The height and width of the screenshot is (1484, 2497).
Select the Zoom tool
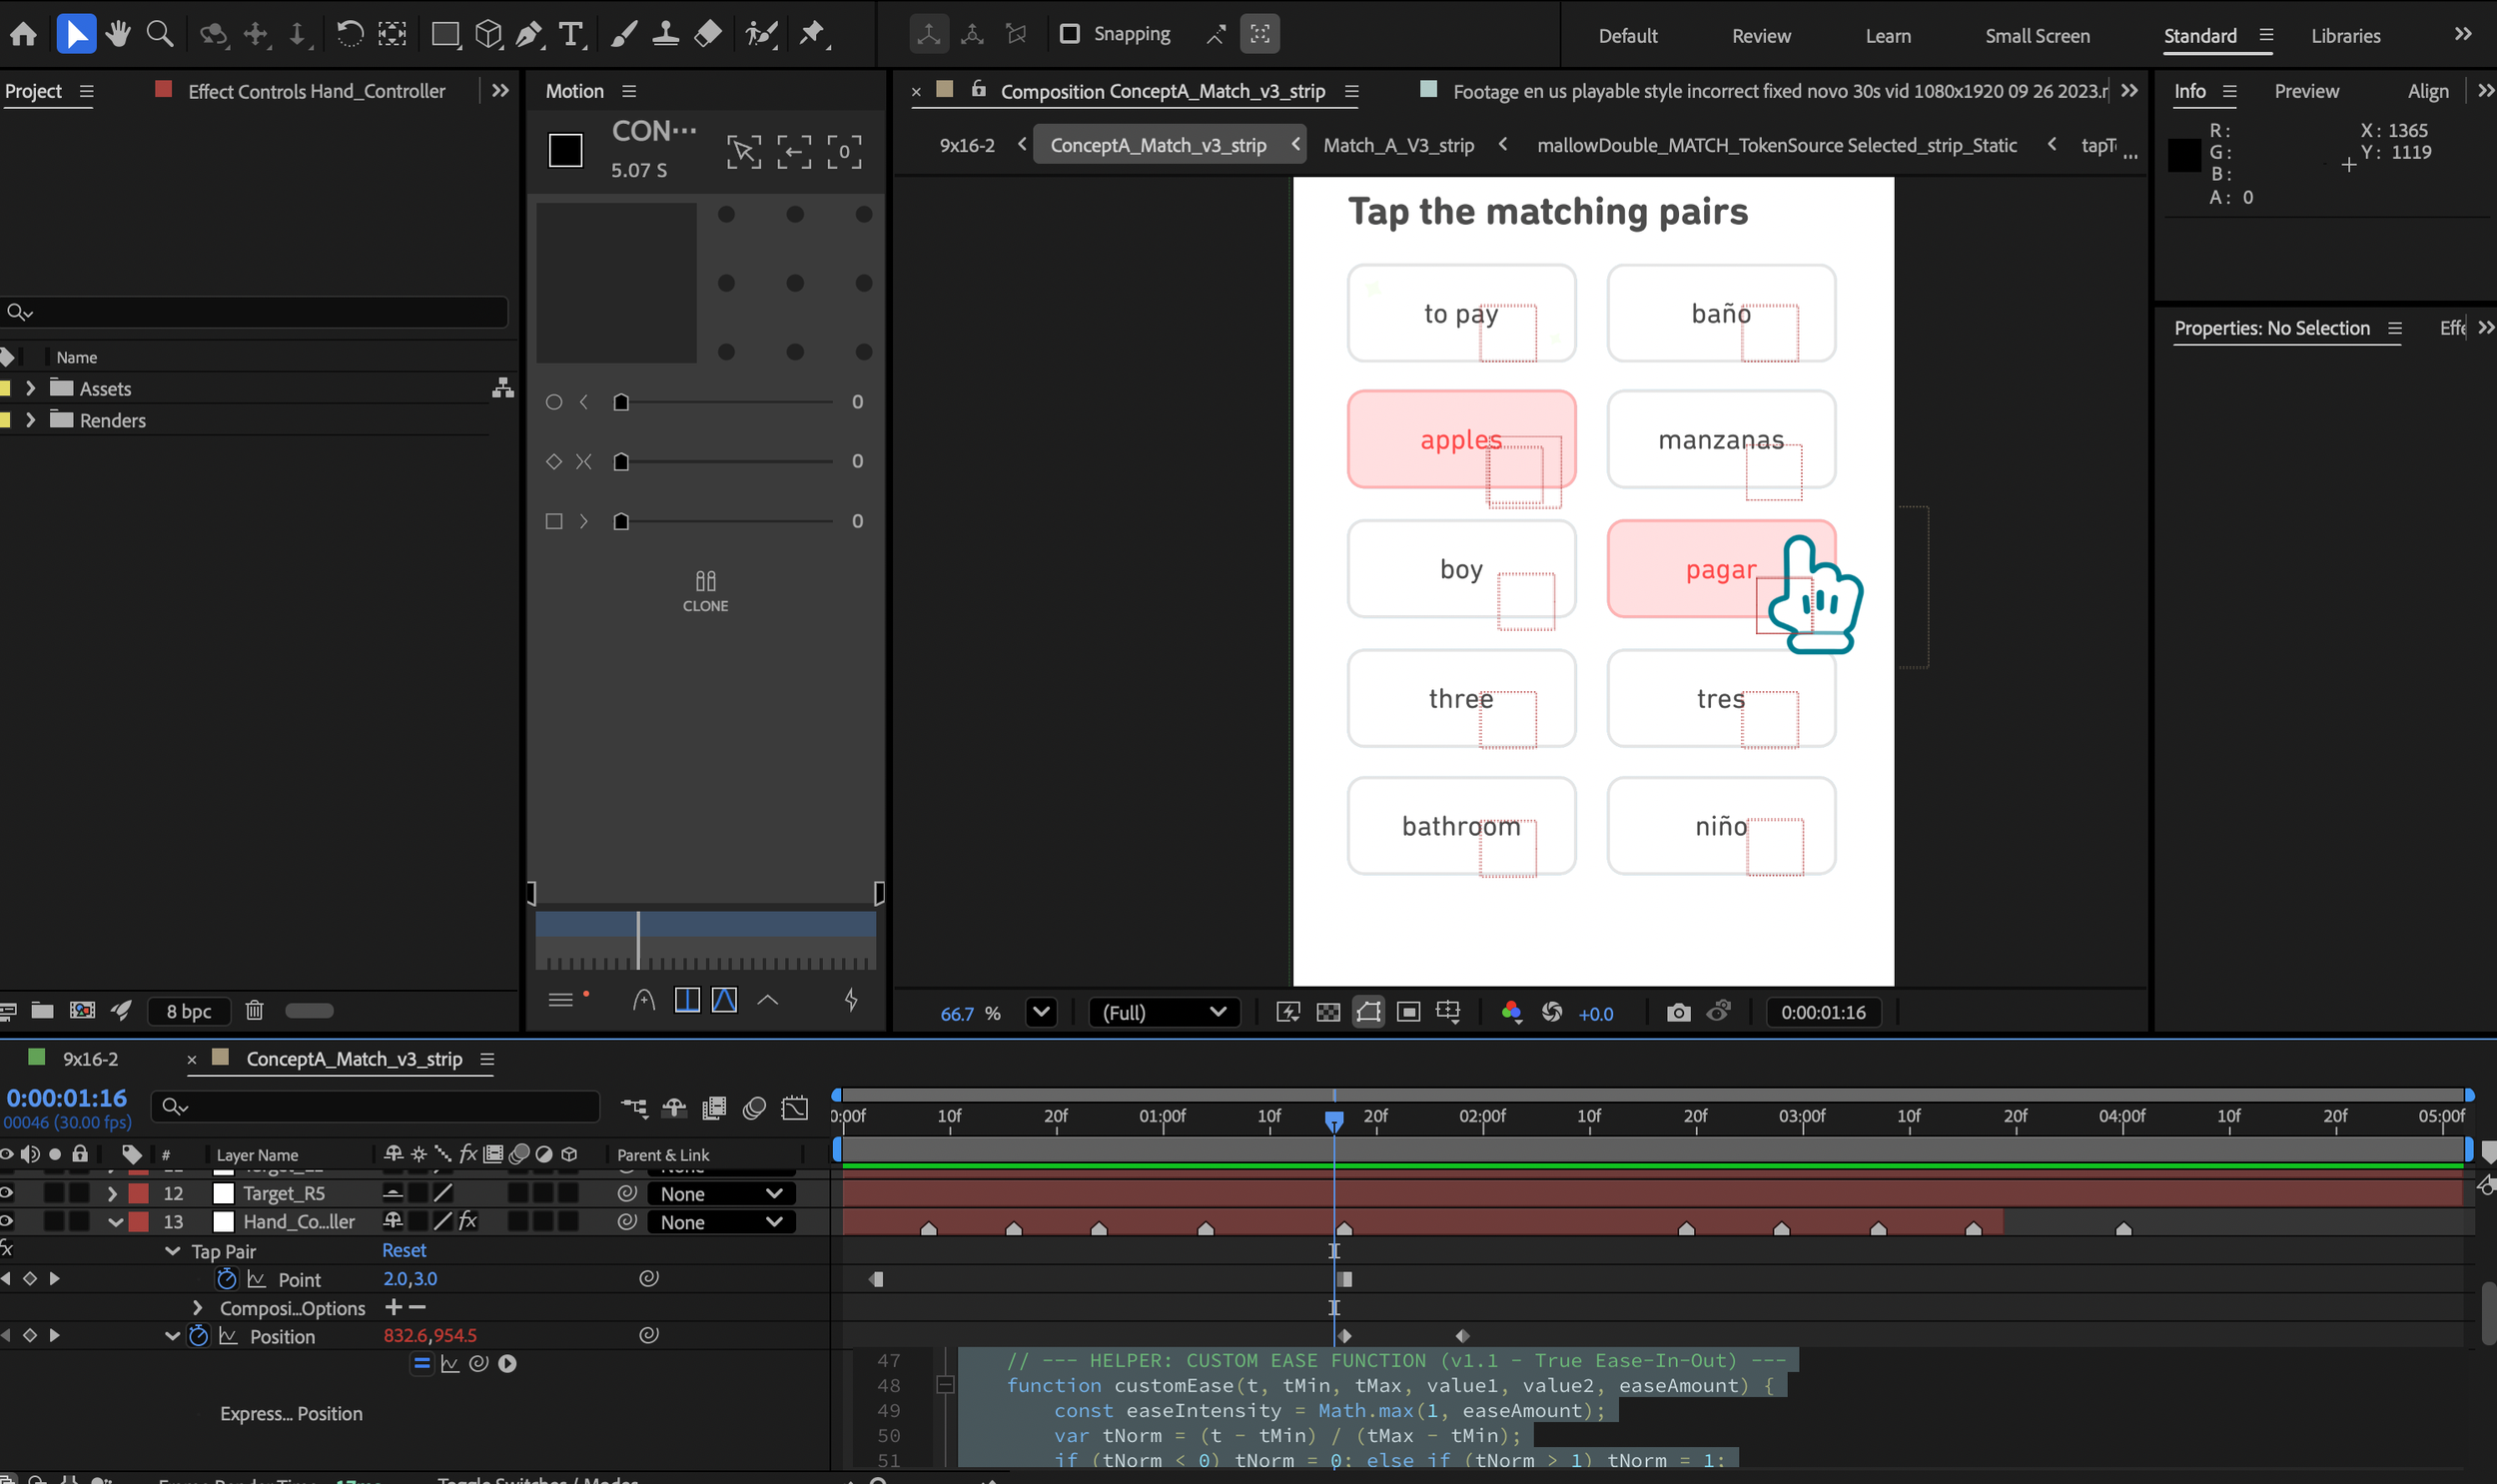click(159, 34)
